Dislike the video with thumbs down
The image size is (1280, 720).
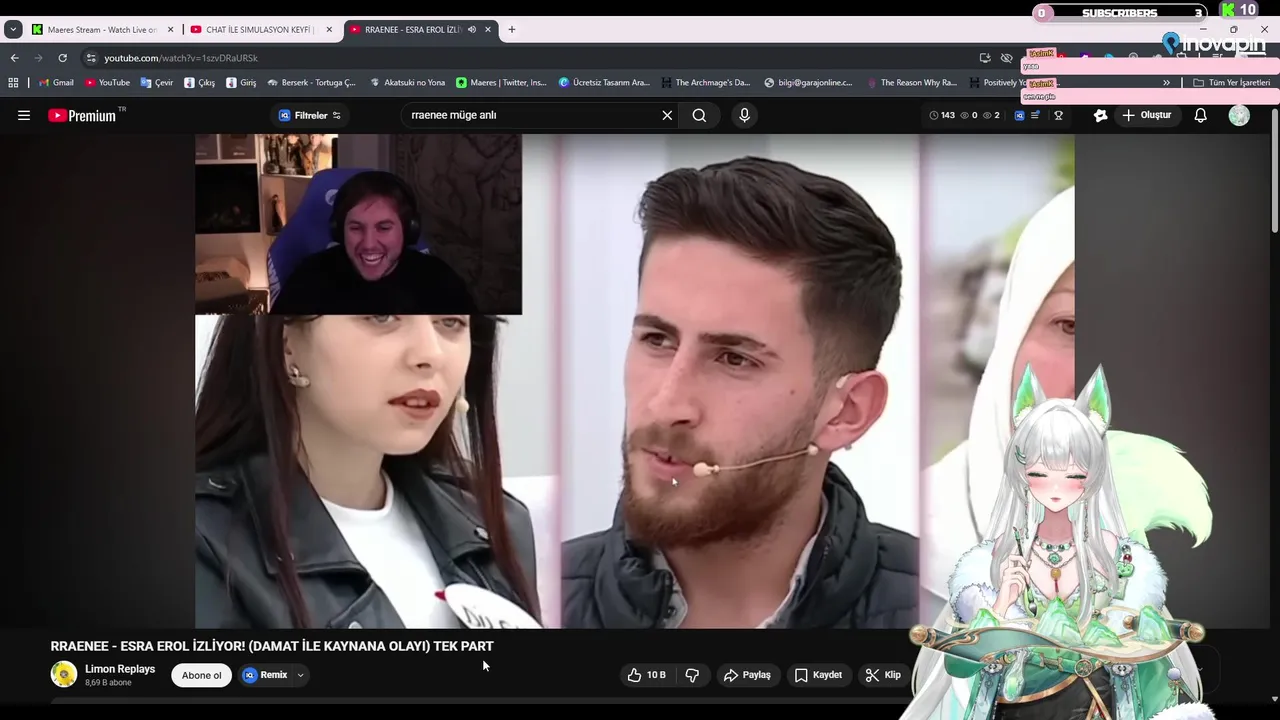(x=692, y=675)
